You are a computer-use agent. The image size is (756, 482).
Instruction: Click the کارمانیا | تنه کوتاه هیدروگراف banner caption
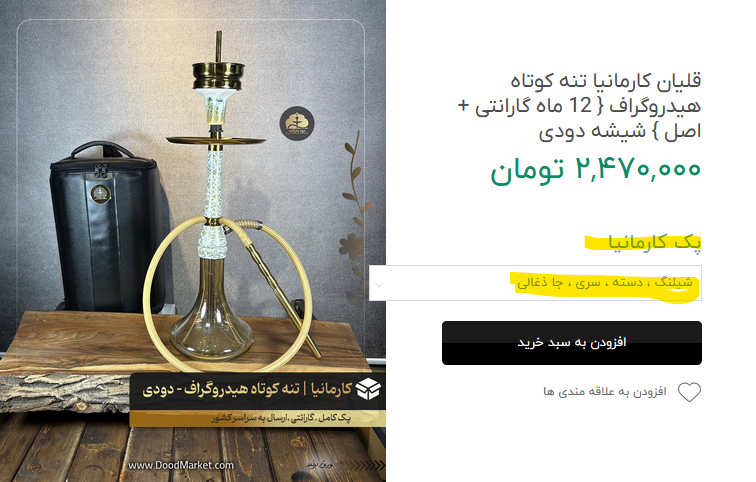tap(247, 389)
